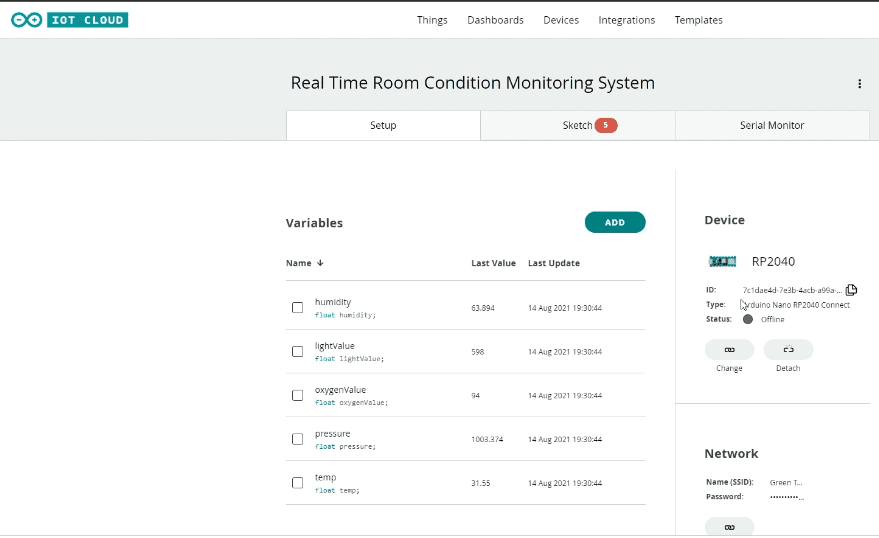This screenshot has width=879, height=538.
Task: Toggle the temp variable checkbox
Action: [x=297, y=483]
